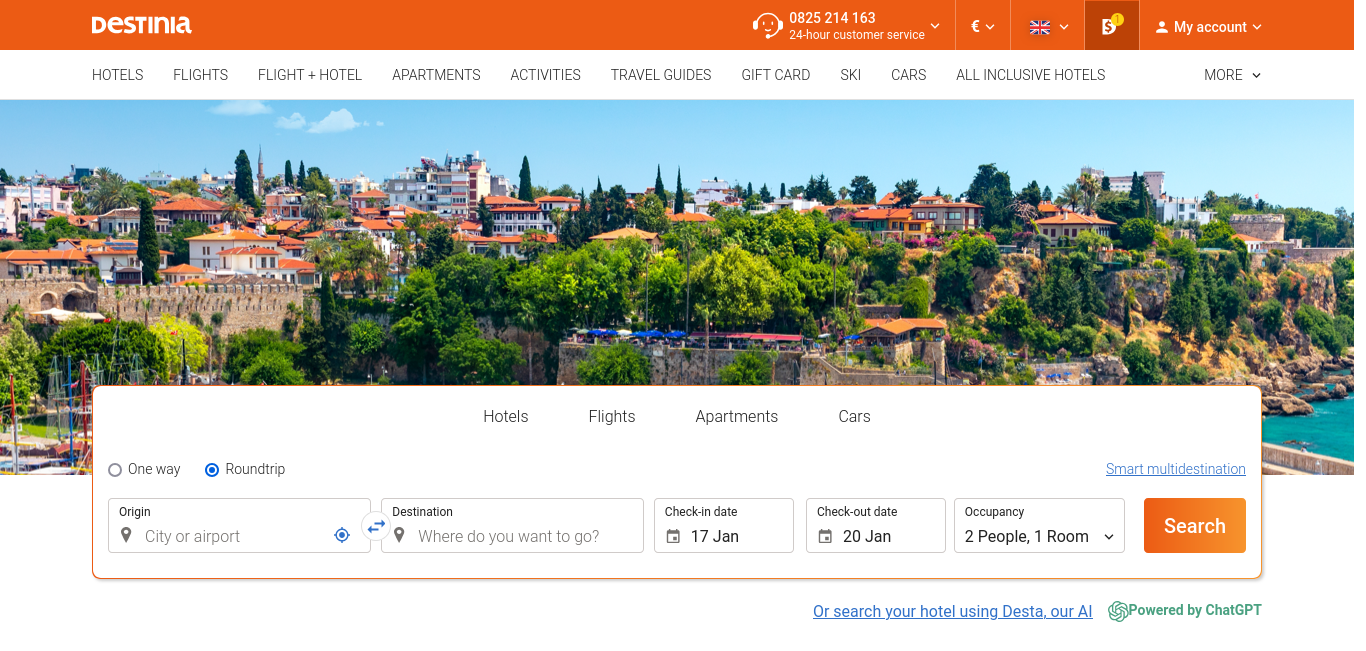Viewport: 1366px width, 651px height.
Task: Click the ChatGPT logo icon
Action: tap(1118, 611)
